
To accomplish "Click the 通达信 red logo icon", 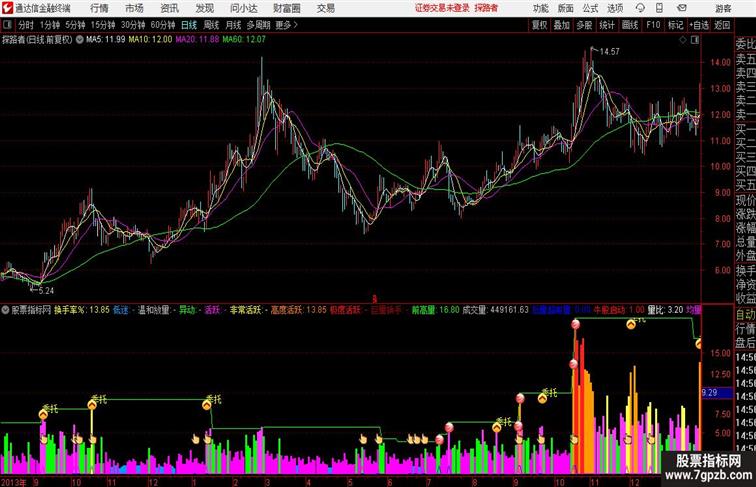I will [7, 8].
